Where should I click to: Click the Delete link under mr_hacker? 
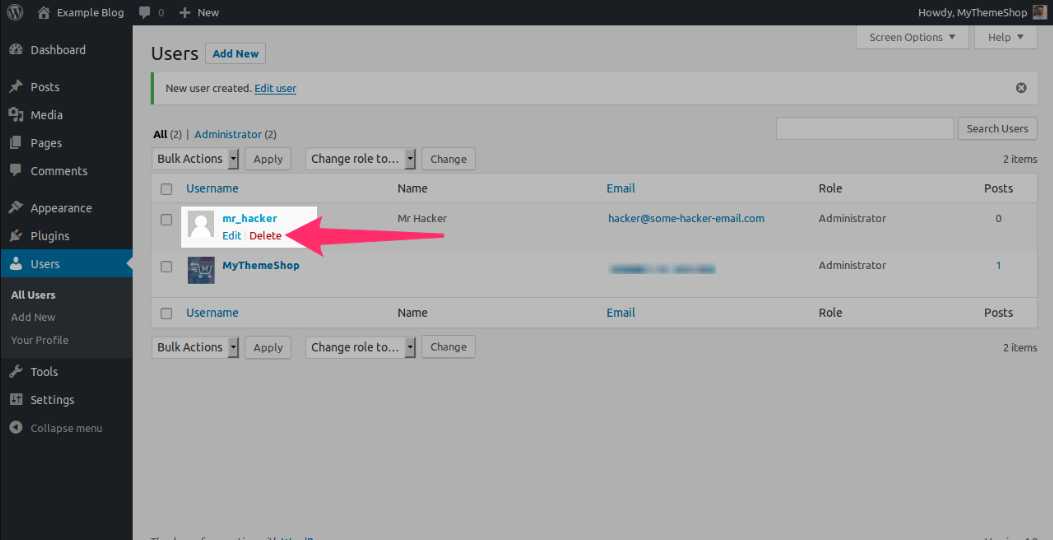[x=265, y=236]
